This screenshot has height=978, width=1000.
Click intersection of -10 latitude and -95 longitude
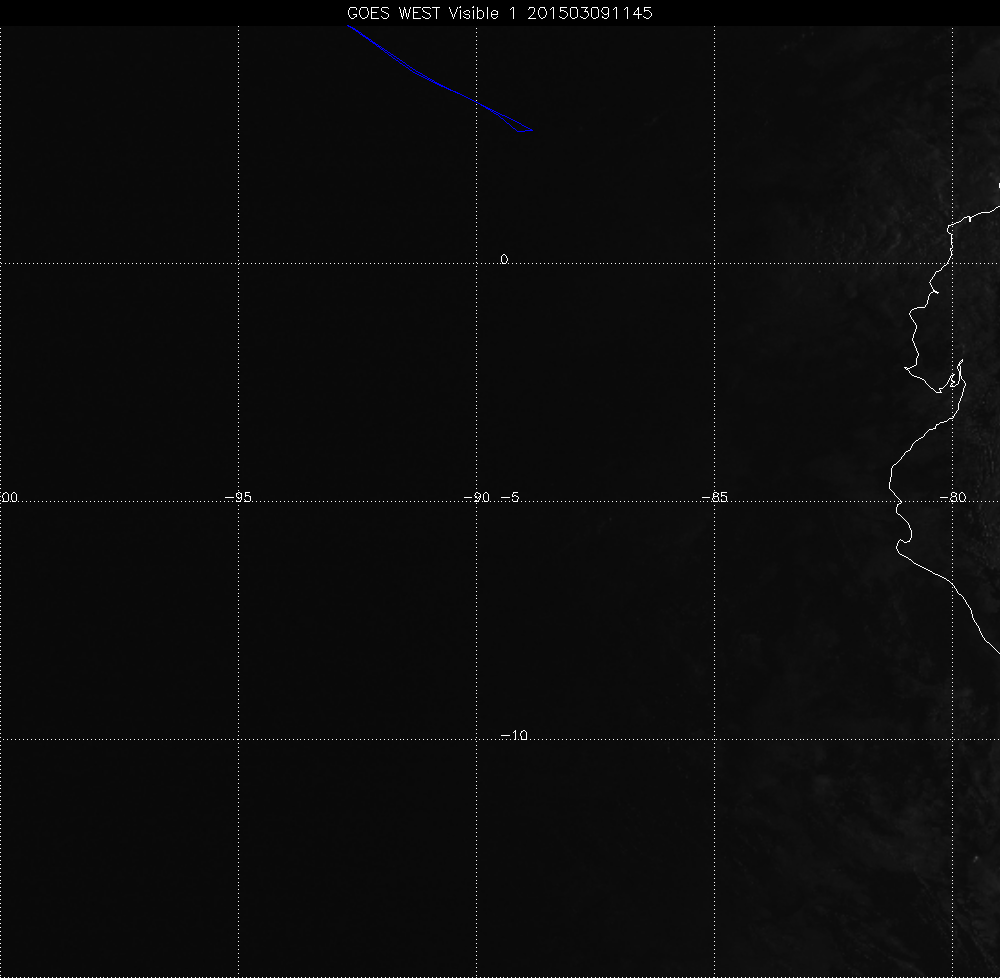[x=238, y=740]
